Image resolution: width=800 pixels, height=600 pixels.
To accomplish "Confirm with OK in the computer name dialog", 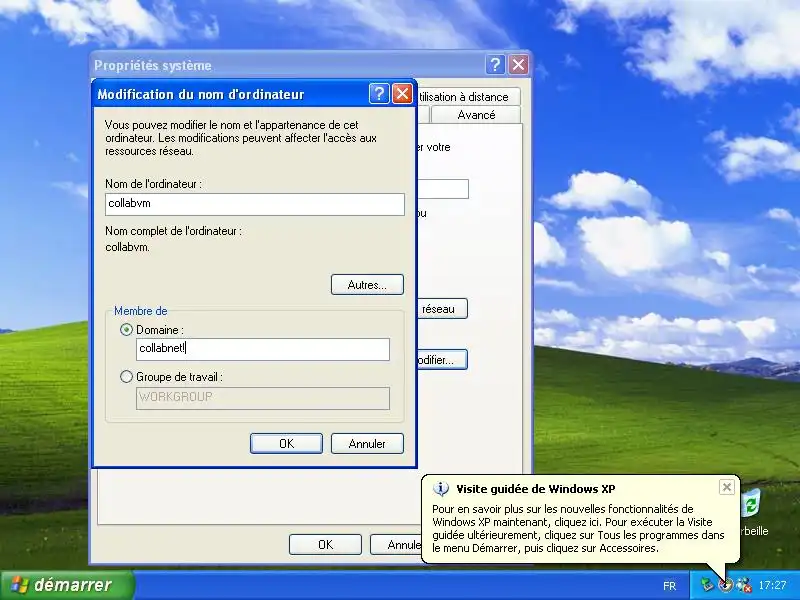I will (x=286, y=443).
